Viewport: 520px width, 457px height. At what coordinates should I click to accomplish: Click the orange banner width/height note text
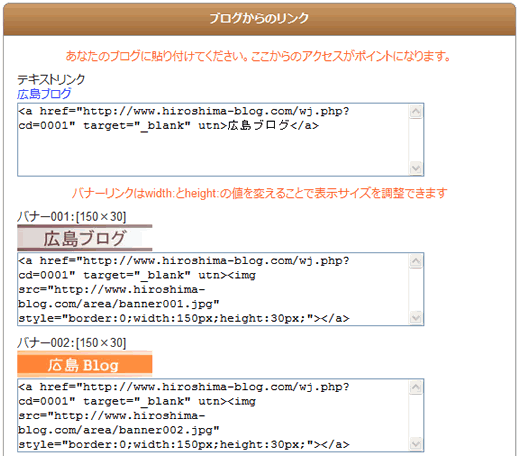260,193
